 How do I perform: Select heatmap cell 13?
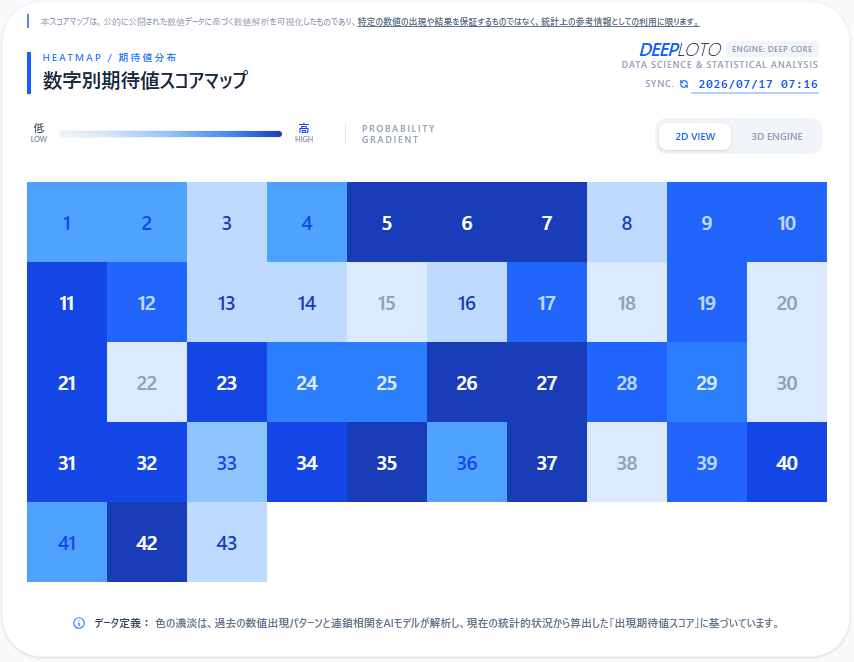click(227, 302)
